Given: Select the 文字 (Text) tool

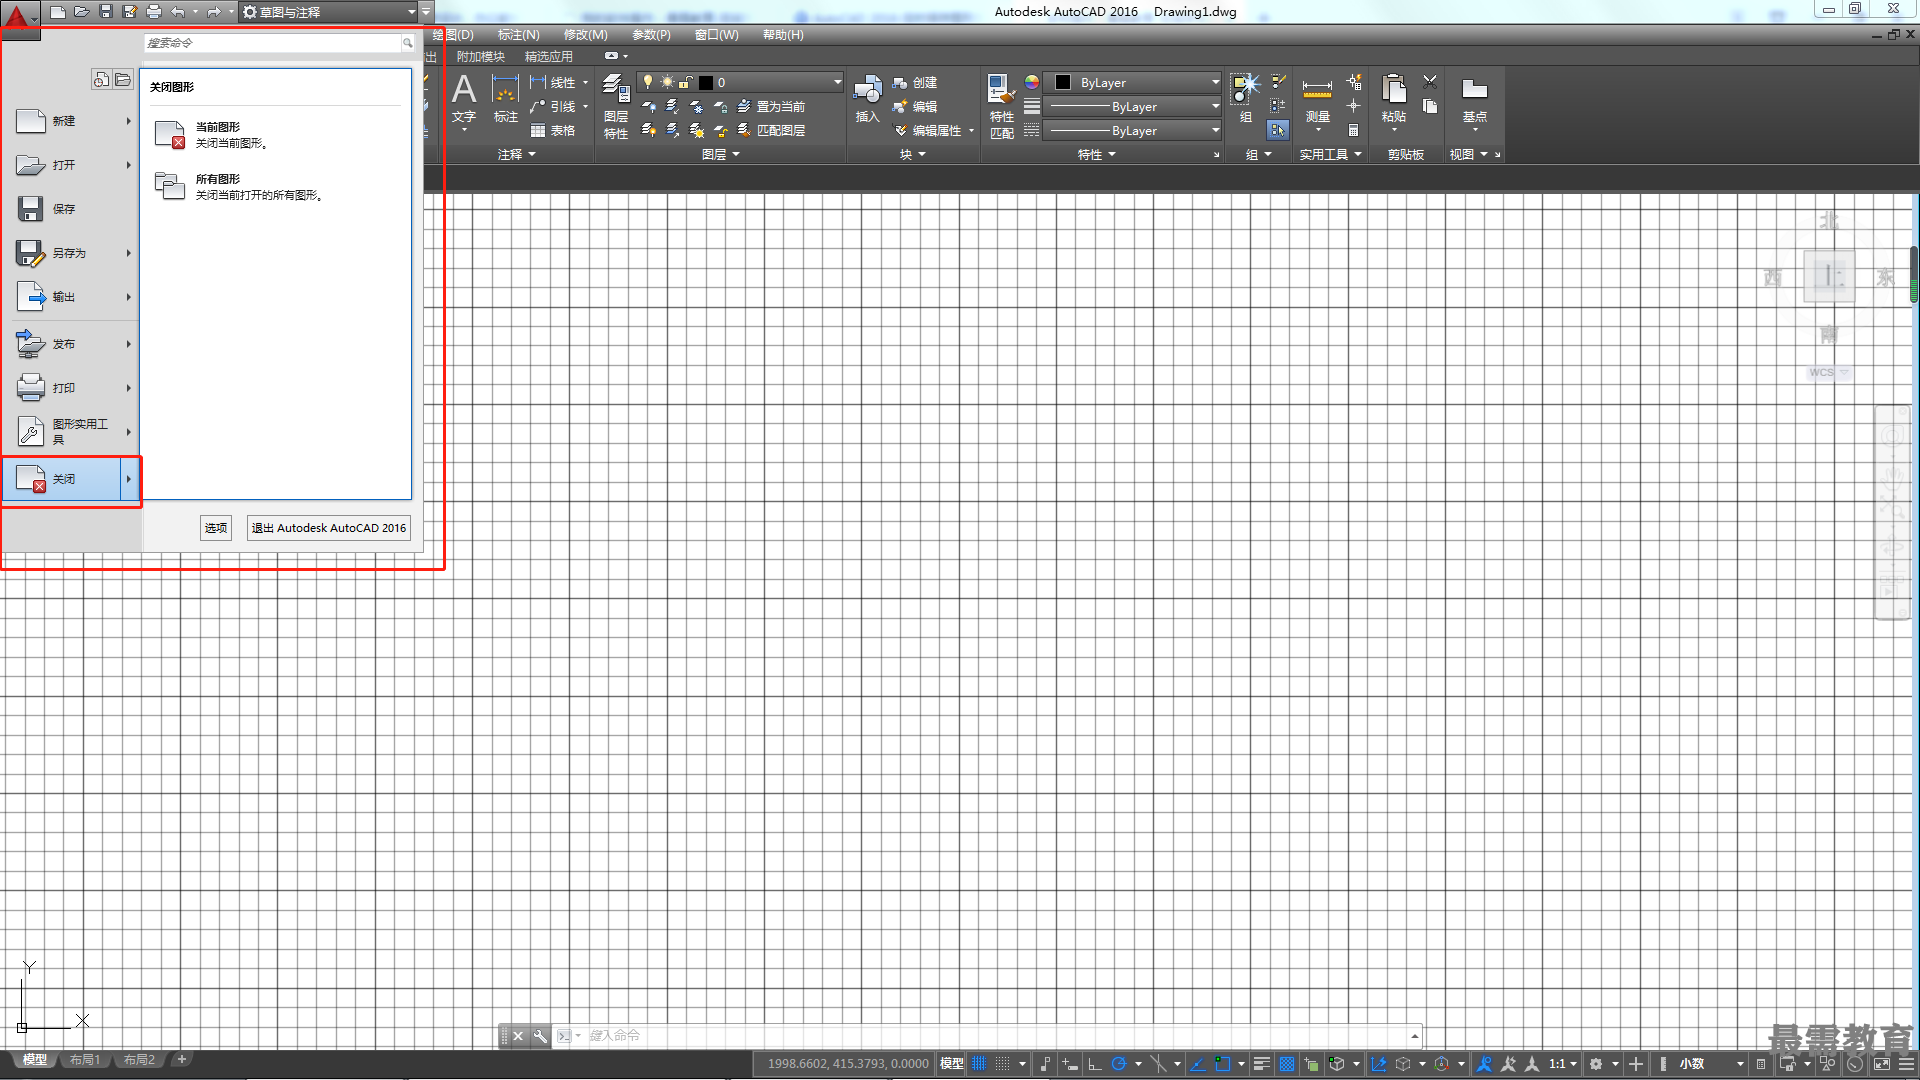Looking at the screenshot, I should click(463, 99).
